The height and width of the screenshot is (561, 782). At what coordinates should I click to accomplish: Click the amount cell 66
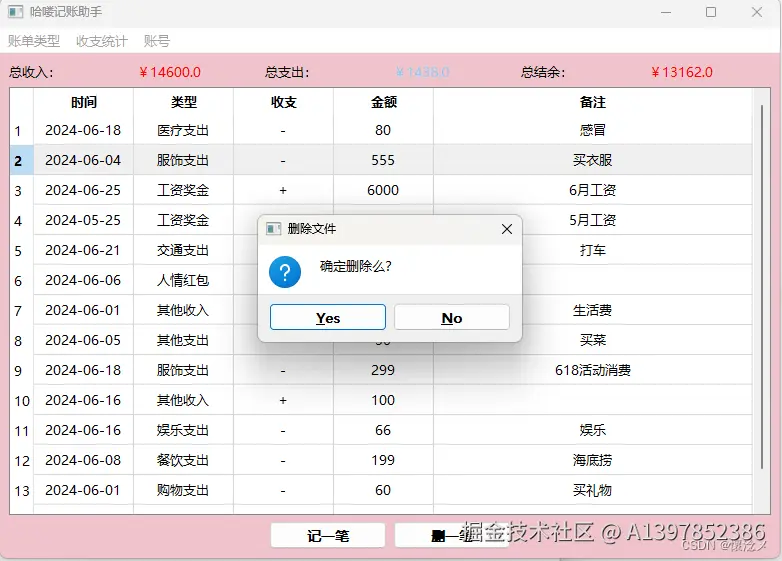tap(383, 430)
